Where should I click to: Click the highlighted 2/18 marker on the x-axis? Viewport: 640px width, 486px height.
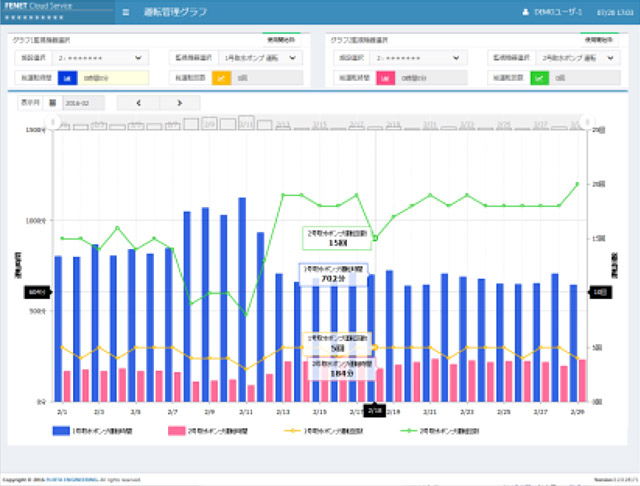375,411
